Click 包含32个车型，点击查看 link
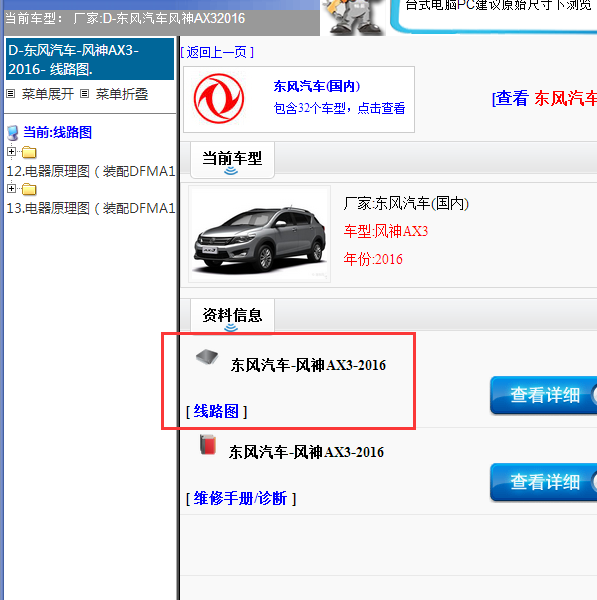The width and height of the screenshot is (597, 600). click(x=339, y=108)
